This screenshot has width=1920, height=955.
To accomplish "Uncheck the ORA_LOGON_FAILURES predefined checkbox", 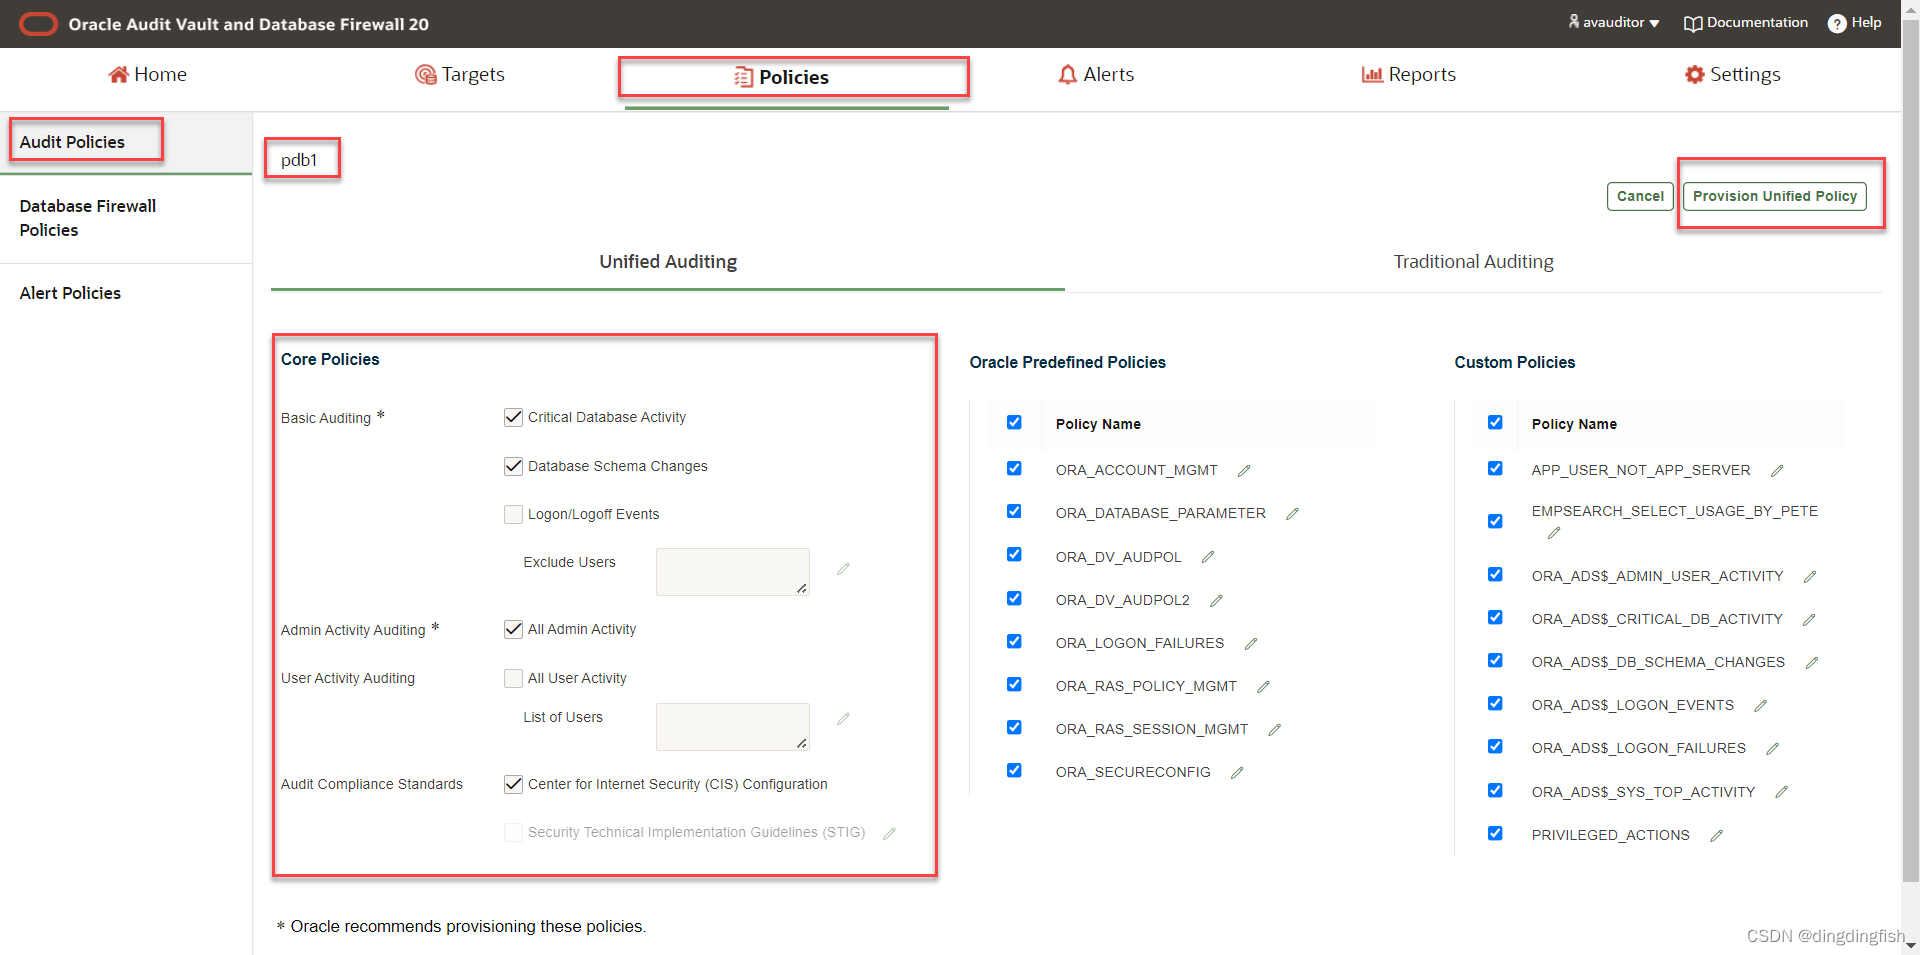I will click(1014, 641).
